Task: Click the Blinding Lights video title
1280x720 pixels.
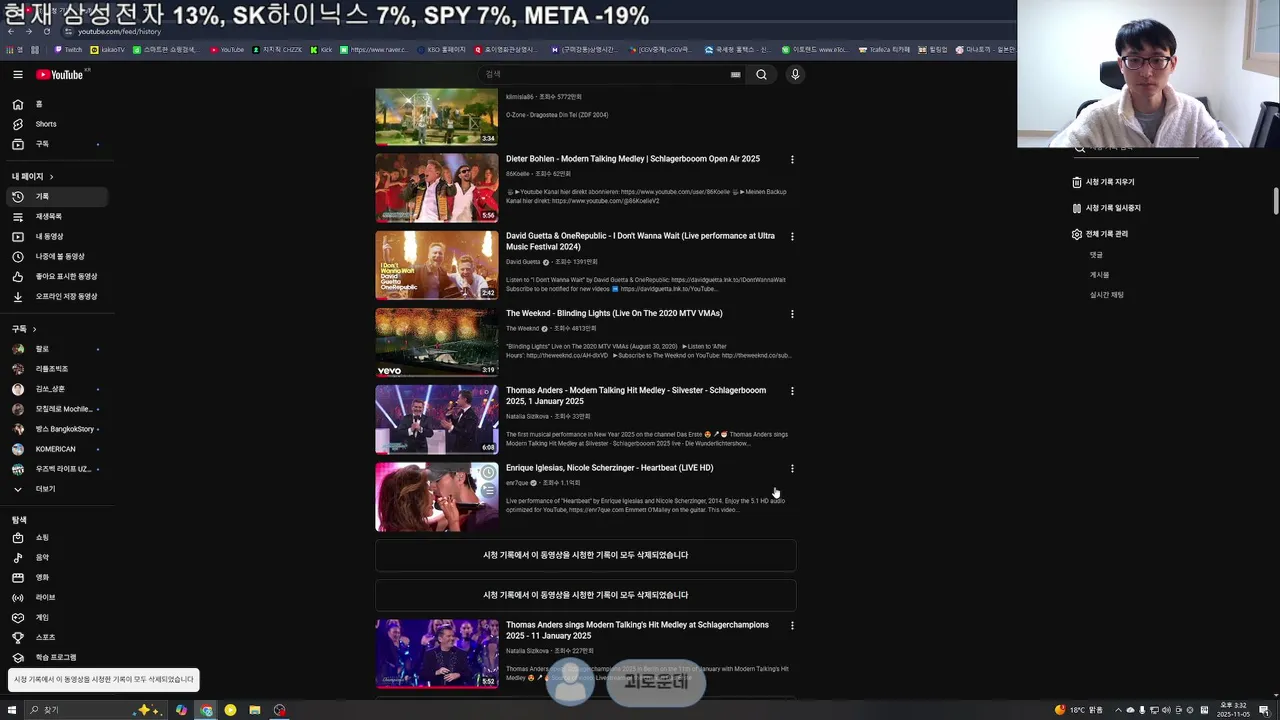Action: [614, 313]
